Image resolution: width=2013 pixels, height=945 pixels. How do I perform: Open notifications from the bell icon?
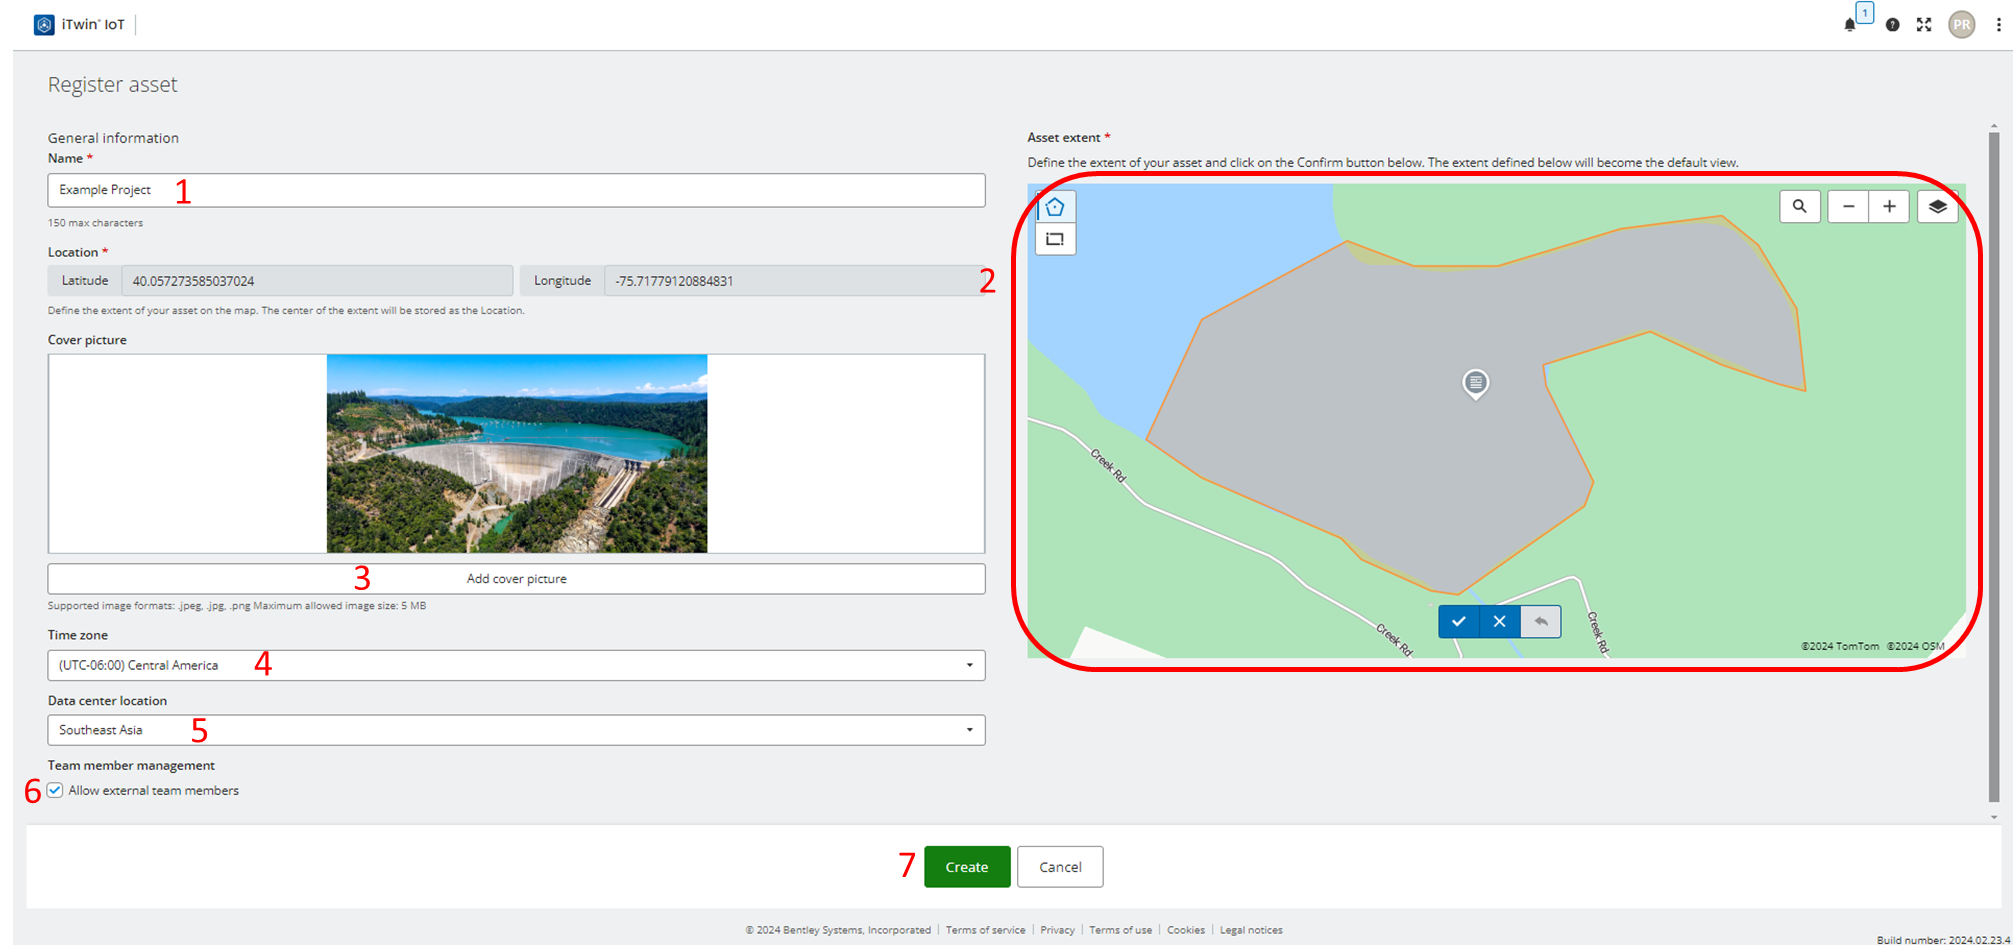(1849, 25)
